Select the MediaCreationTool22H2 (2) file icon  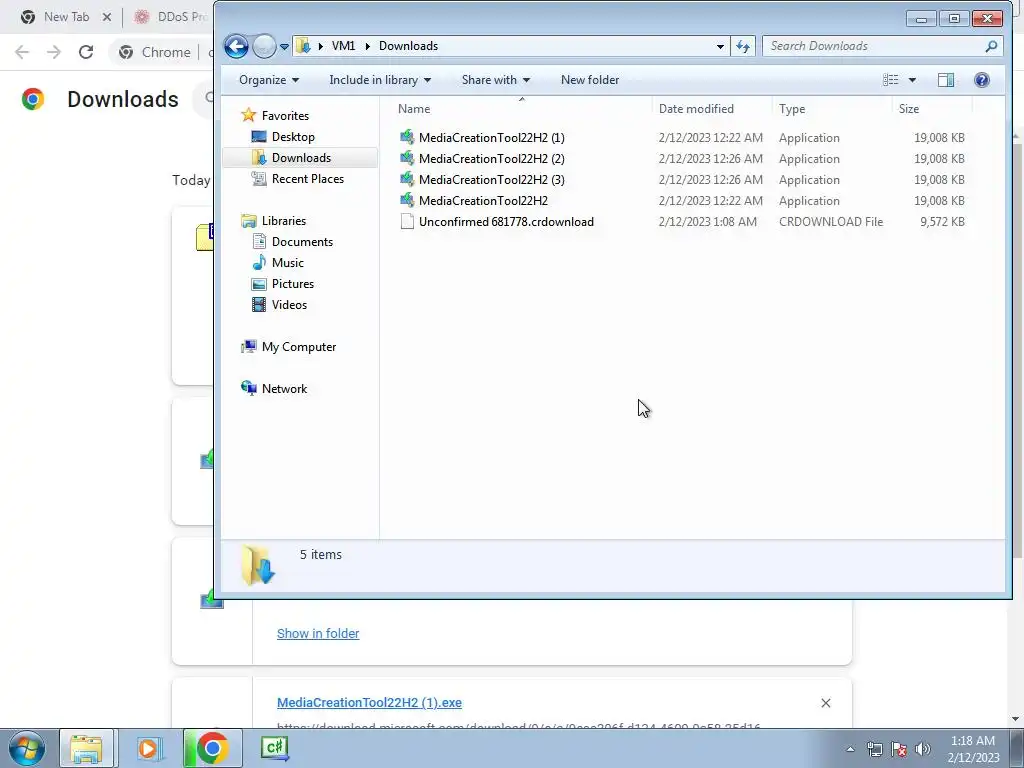coord(407,158)
